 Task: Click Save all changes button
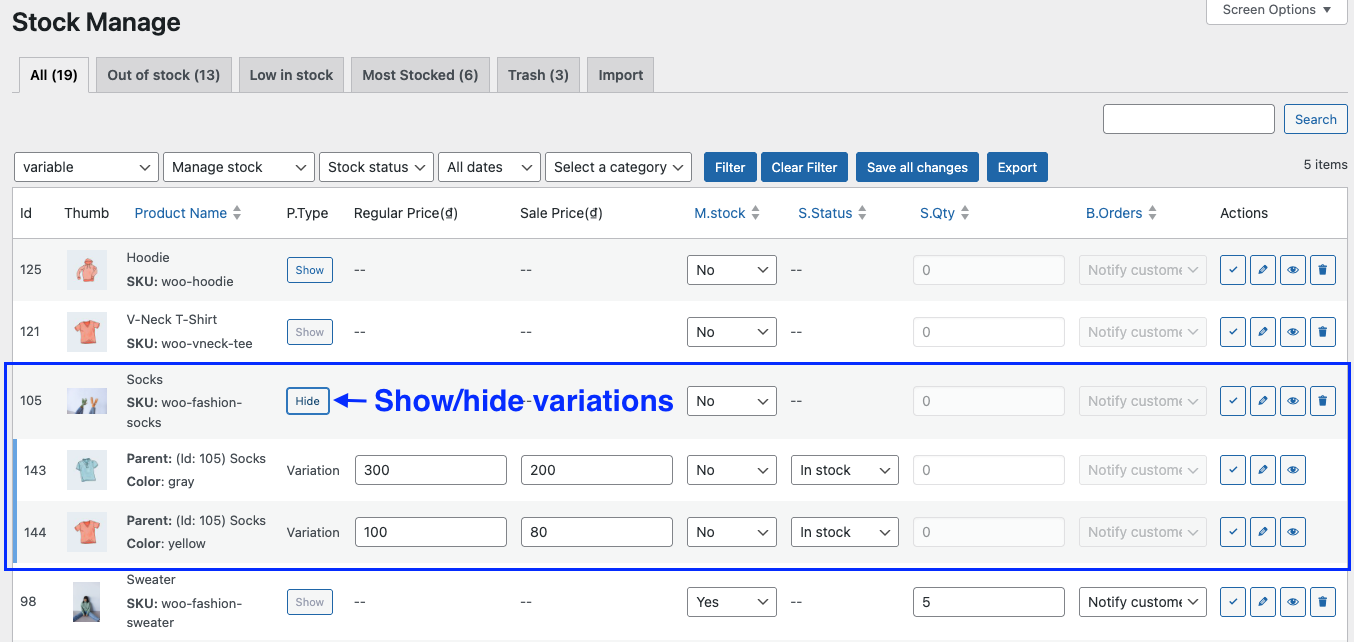tap(917, 167)
